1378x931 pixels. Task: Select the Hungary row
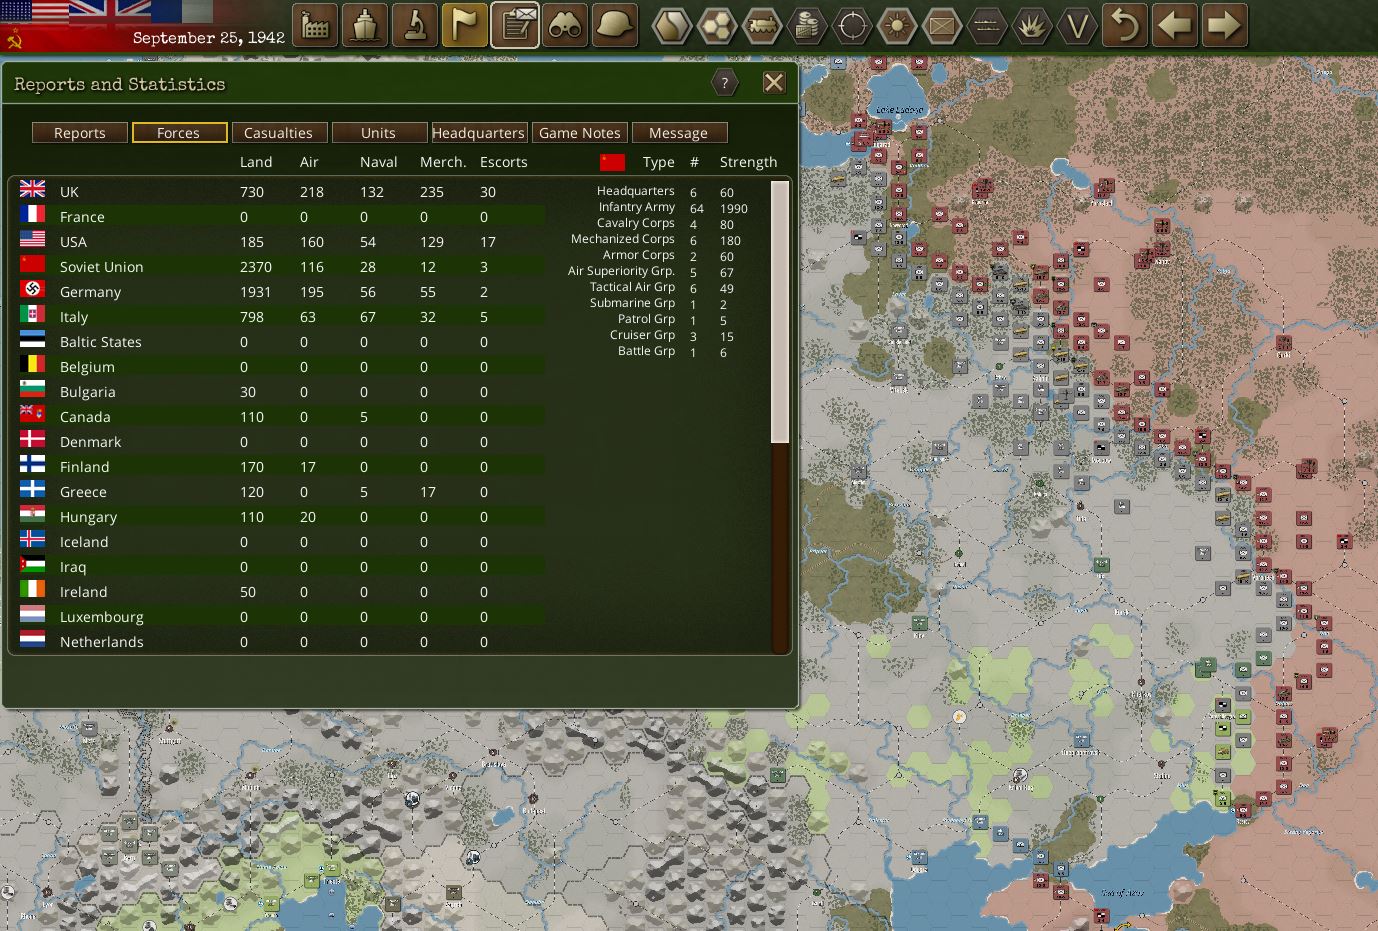282,517
